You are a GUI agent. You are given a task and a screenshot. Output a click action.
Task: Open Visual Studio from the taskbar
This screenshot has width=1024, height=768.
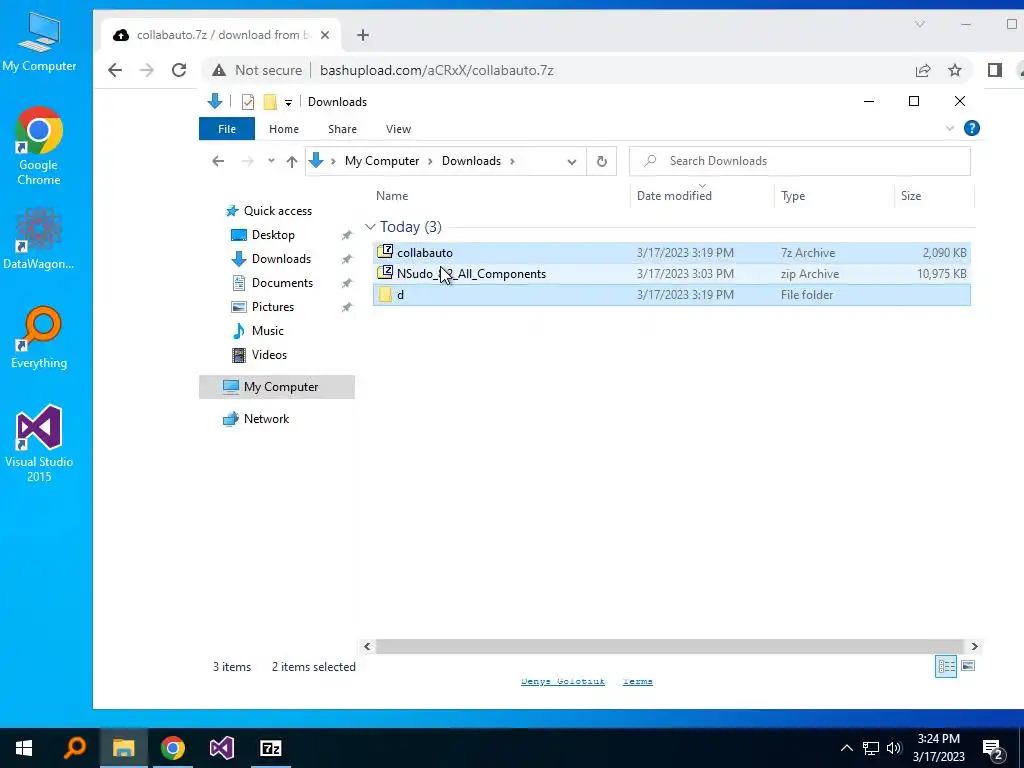coord(221,748)
